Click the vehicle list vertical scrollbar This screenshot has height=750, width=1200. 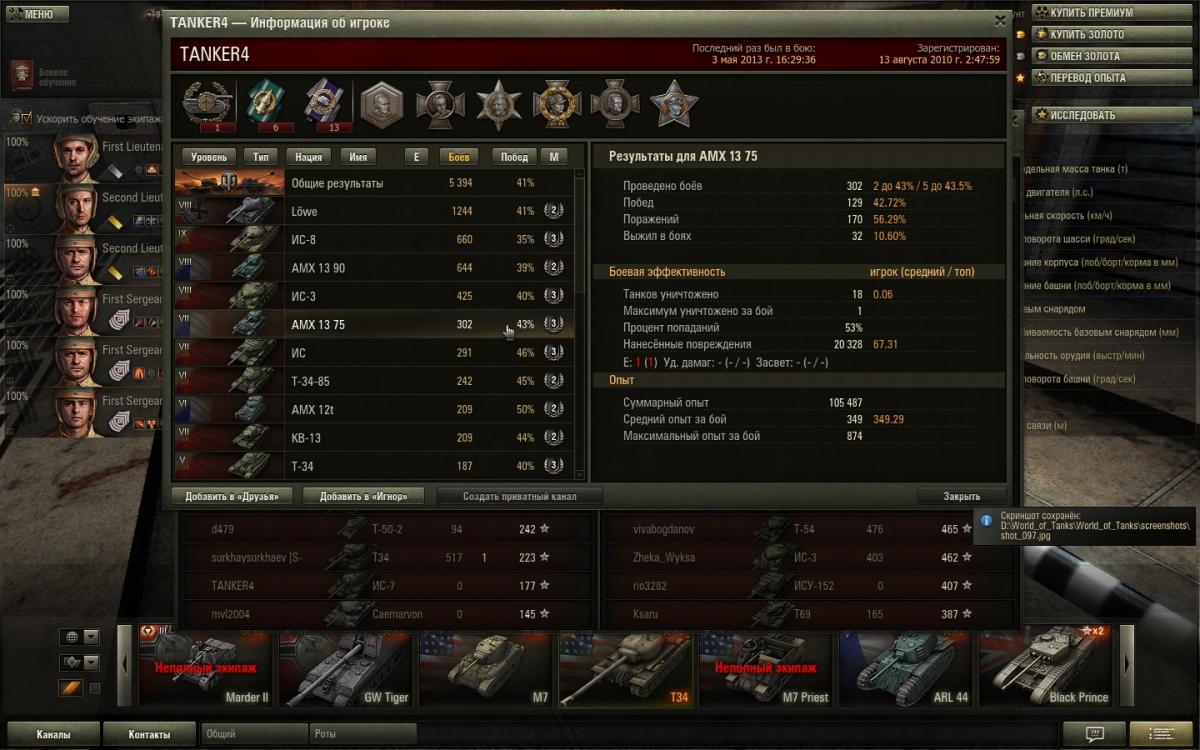(x=579, y=238)
